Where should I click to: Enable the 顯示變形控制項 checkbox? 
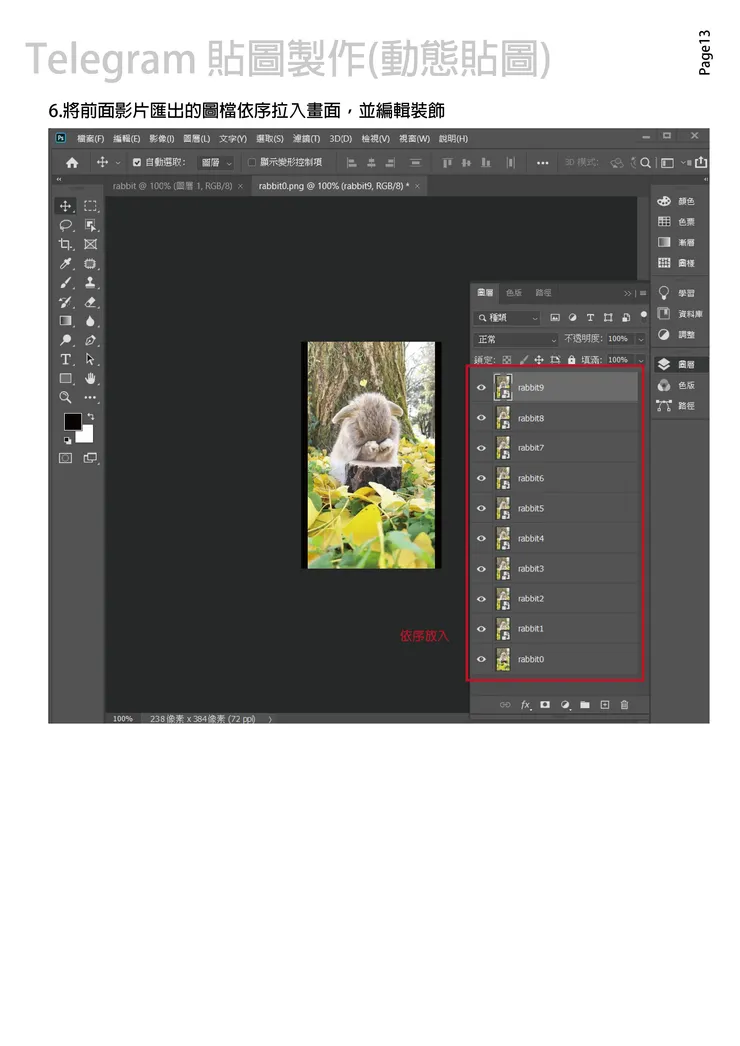click(x=252, y=162)
